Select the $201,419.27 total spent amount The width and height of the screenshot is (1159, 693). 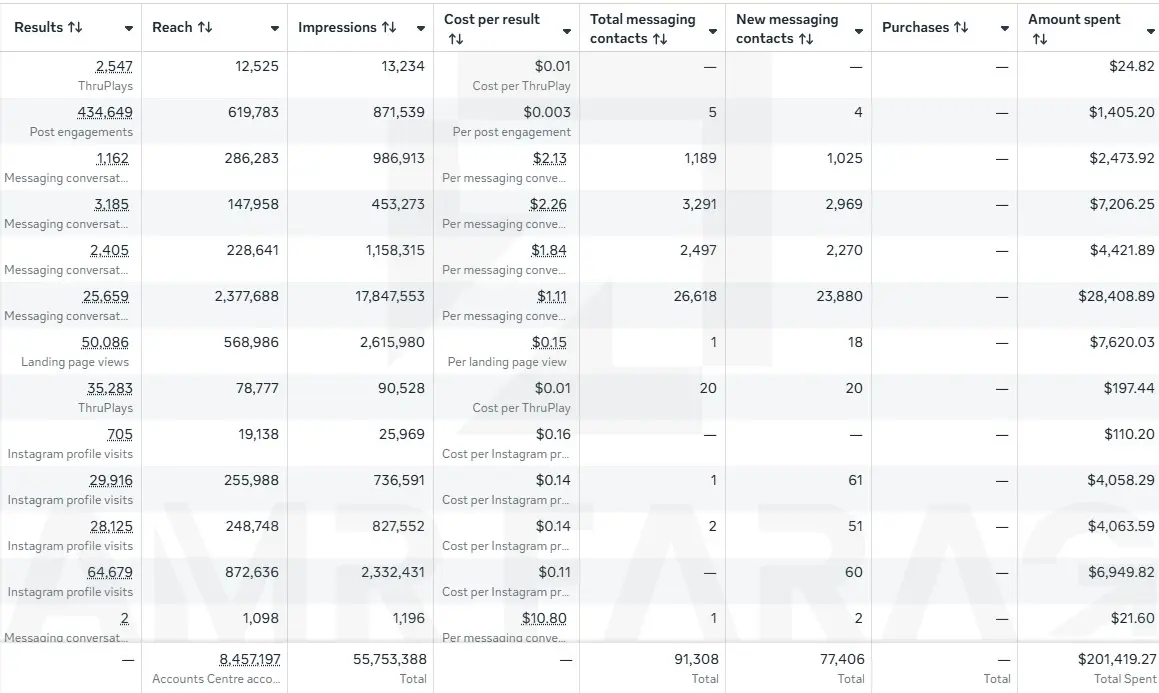[1117, 659]
